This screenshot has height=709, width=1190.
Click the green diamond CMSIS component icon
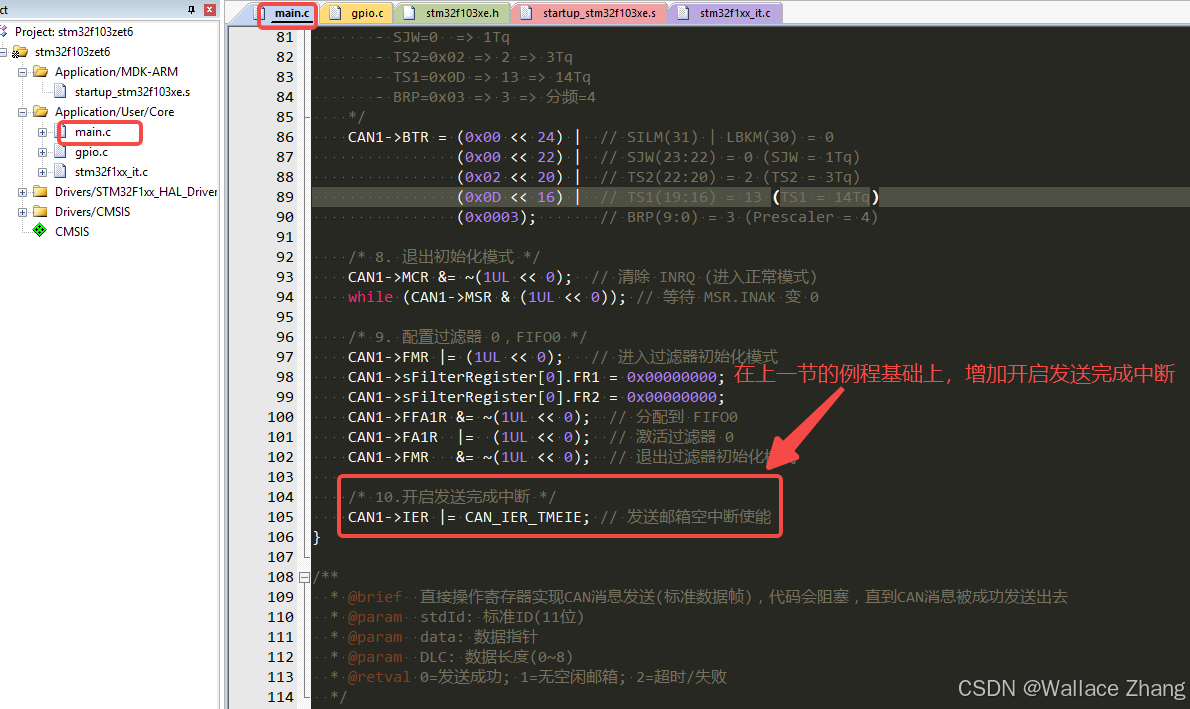(40, 231)
